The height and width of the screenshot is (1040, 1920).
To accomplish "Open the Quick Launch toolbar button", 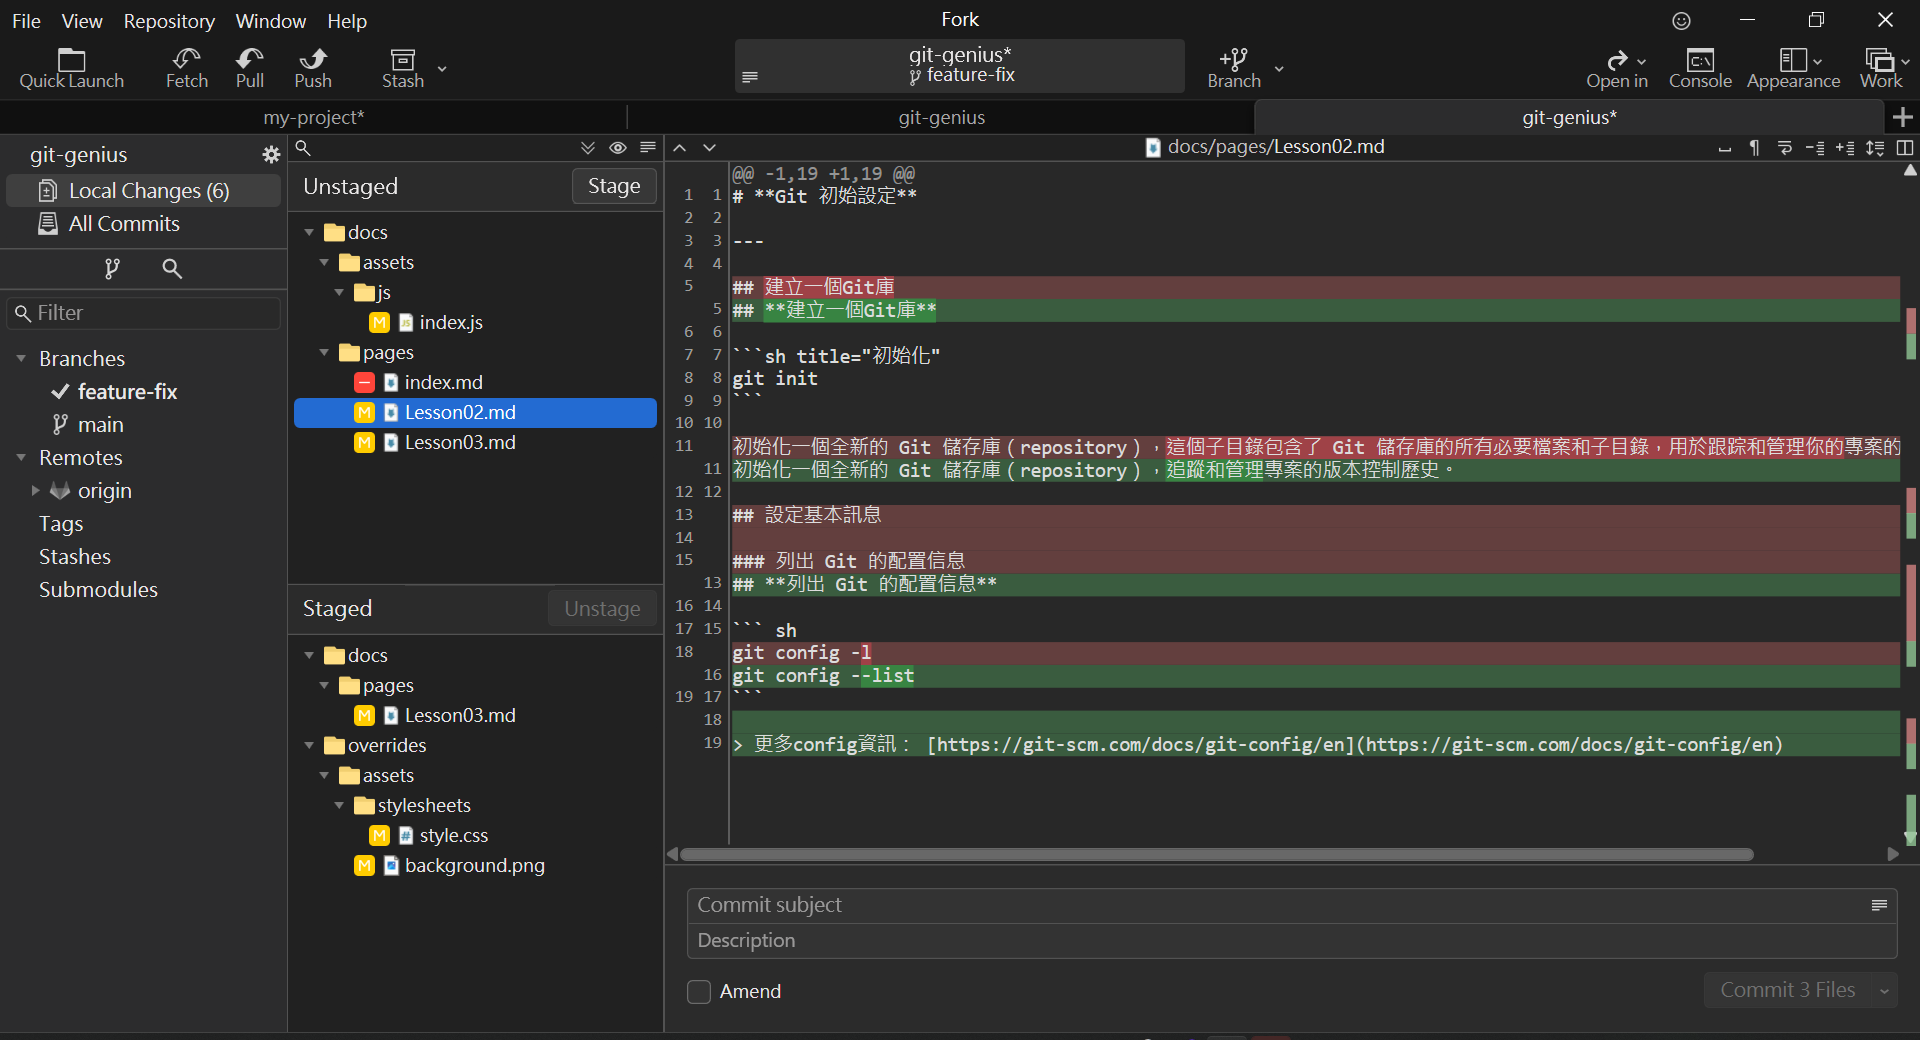I will pos(71,68).
